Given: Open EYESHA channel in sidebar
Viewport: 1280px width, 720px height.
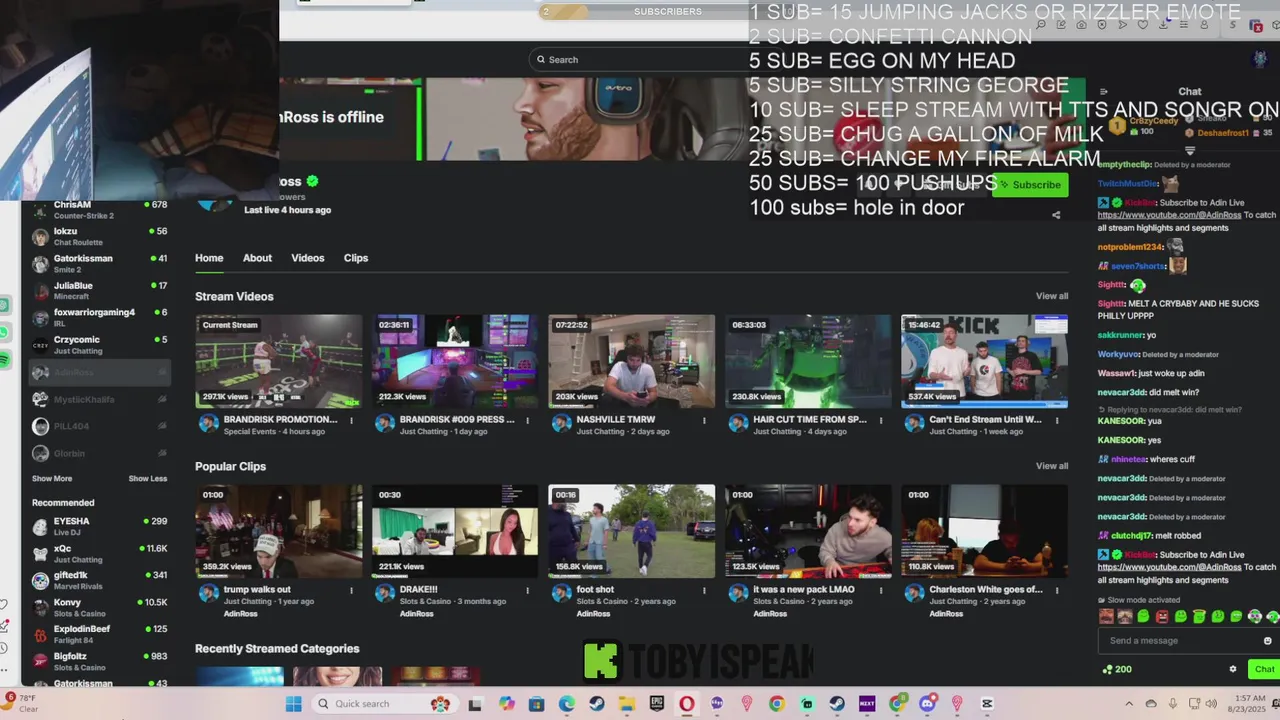Looking at the screenshot, I should pyautogui.click(x=100, y=526).
